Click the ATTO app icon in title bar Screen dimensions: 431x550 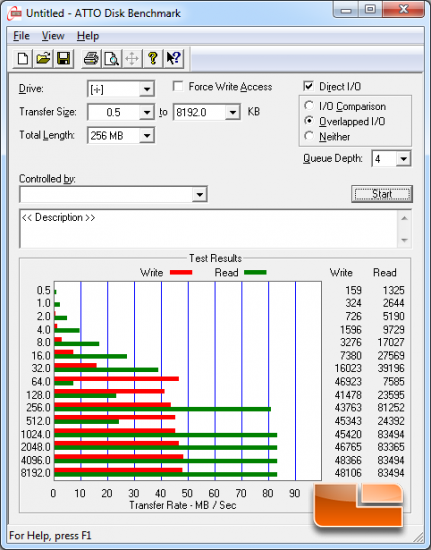pos(15,14)
